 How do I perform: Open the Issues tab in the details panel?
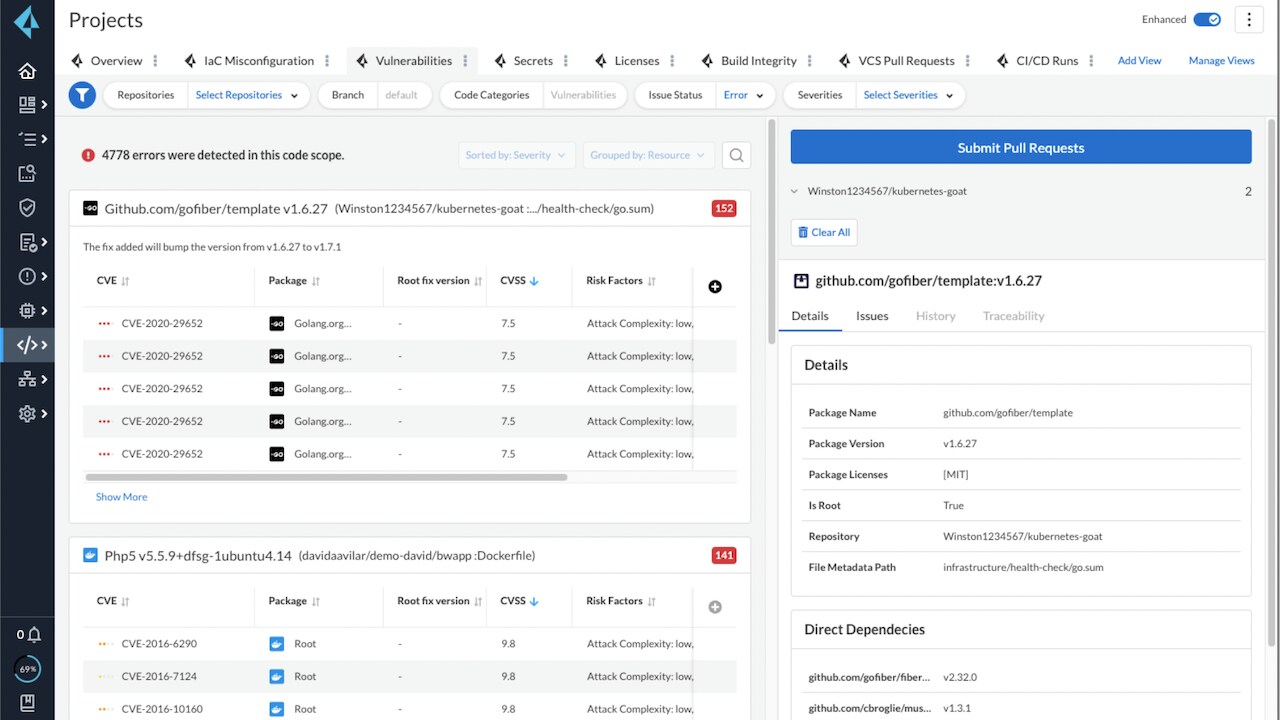coord(872,316)
